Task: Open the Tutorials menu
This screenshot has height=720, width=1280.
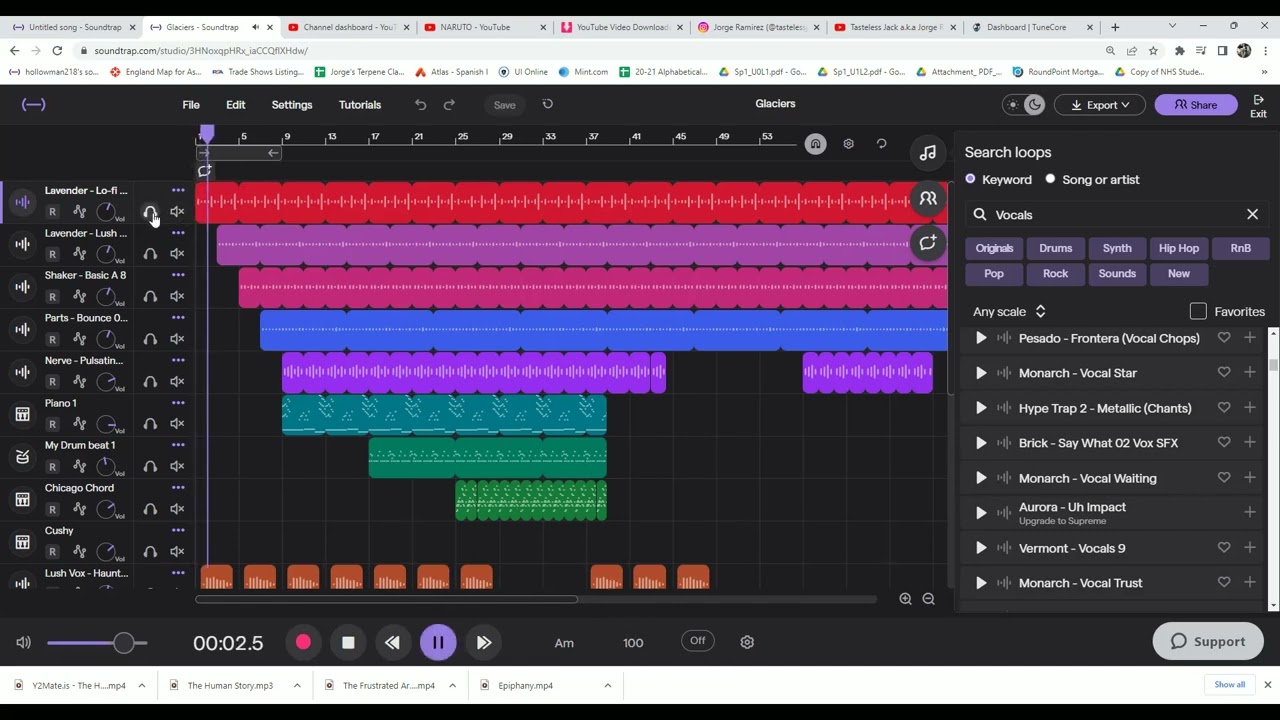Action: (x=360, y=104)
